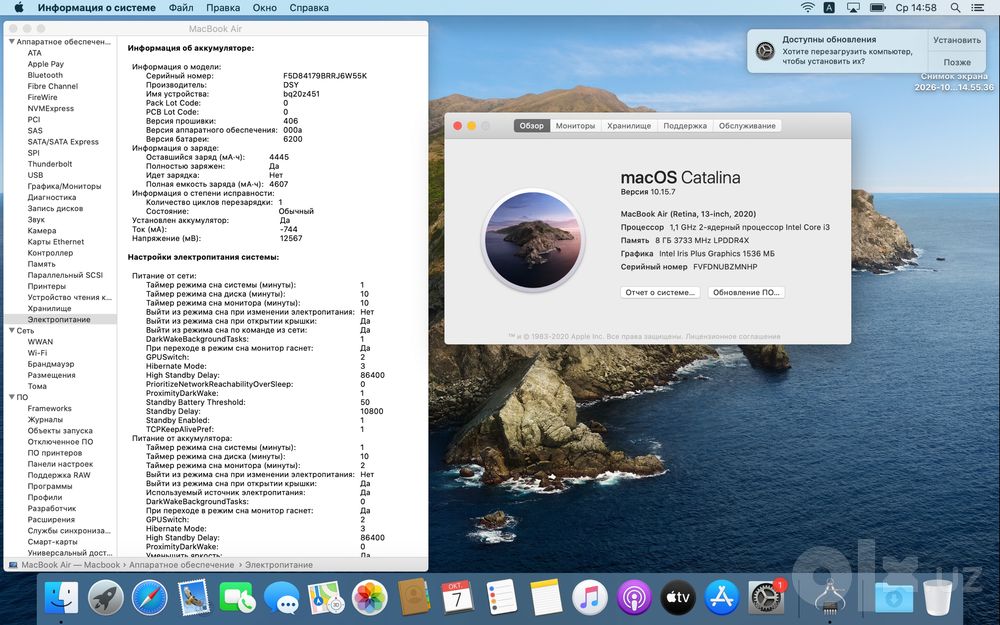Click Wi-Fi status icon in menu bar

807,8
